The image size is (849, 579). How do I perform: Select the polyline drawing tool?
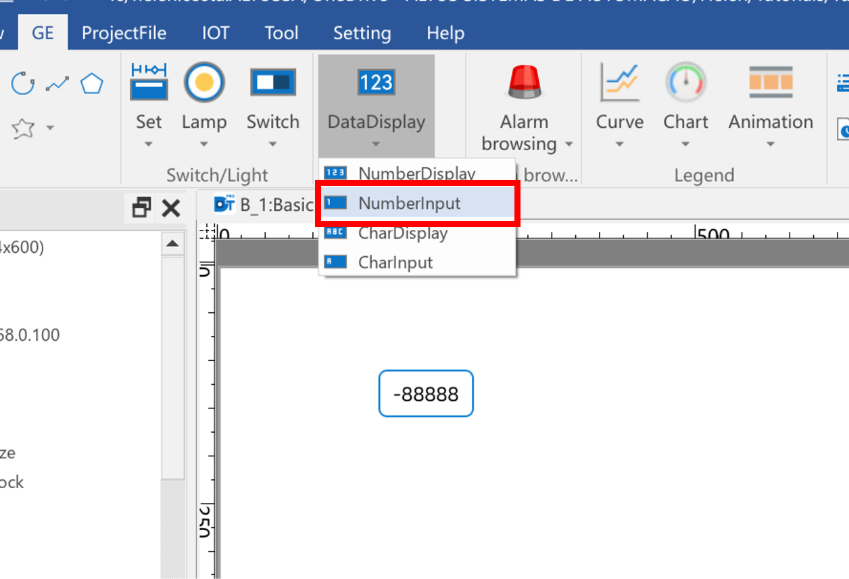(57, 83)
